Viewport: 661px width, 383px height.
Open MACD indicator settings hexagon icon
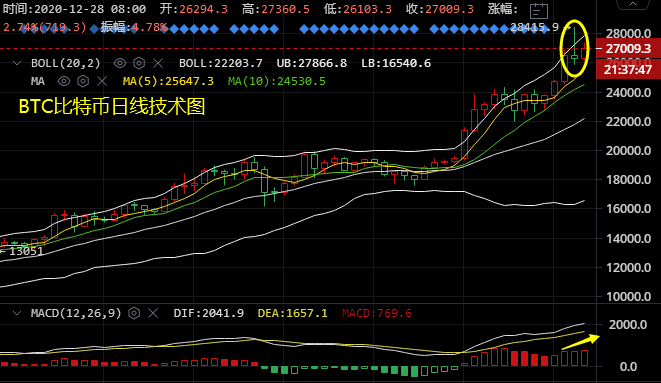tap(134, 313)
